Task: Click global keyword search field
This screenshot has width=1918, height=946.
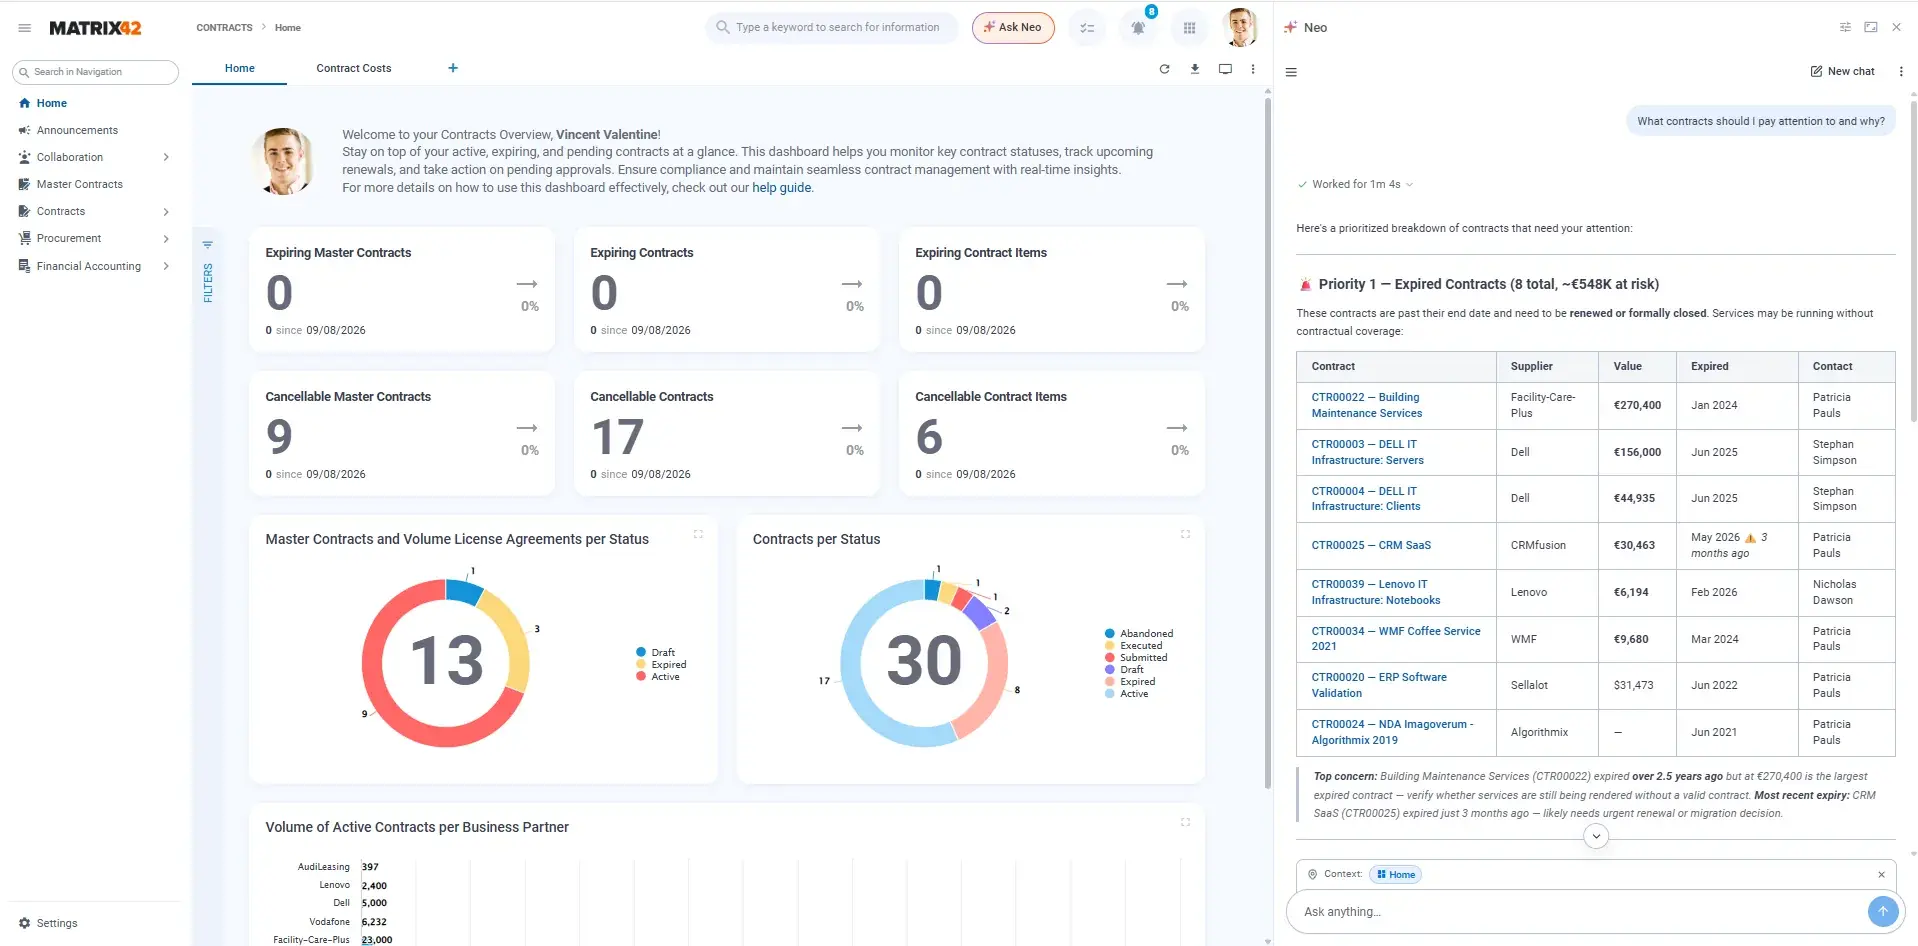Action: (x=832, y=27)
